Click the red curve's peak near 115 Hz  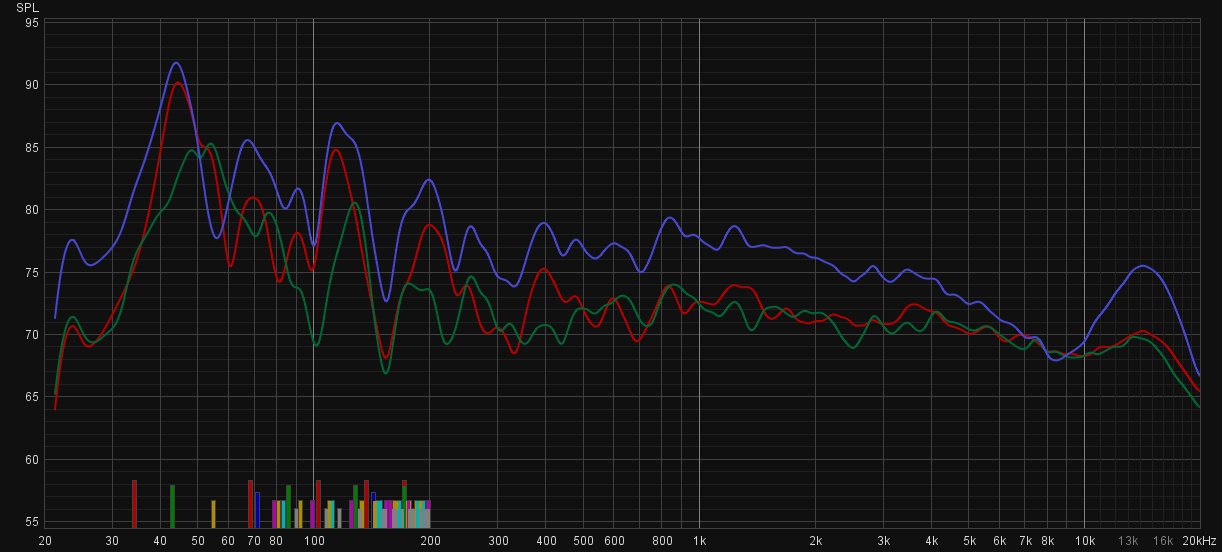(336, 150)
